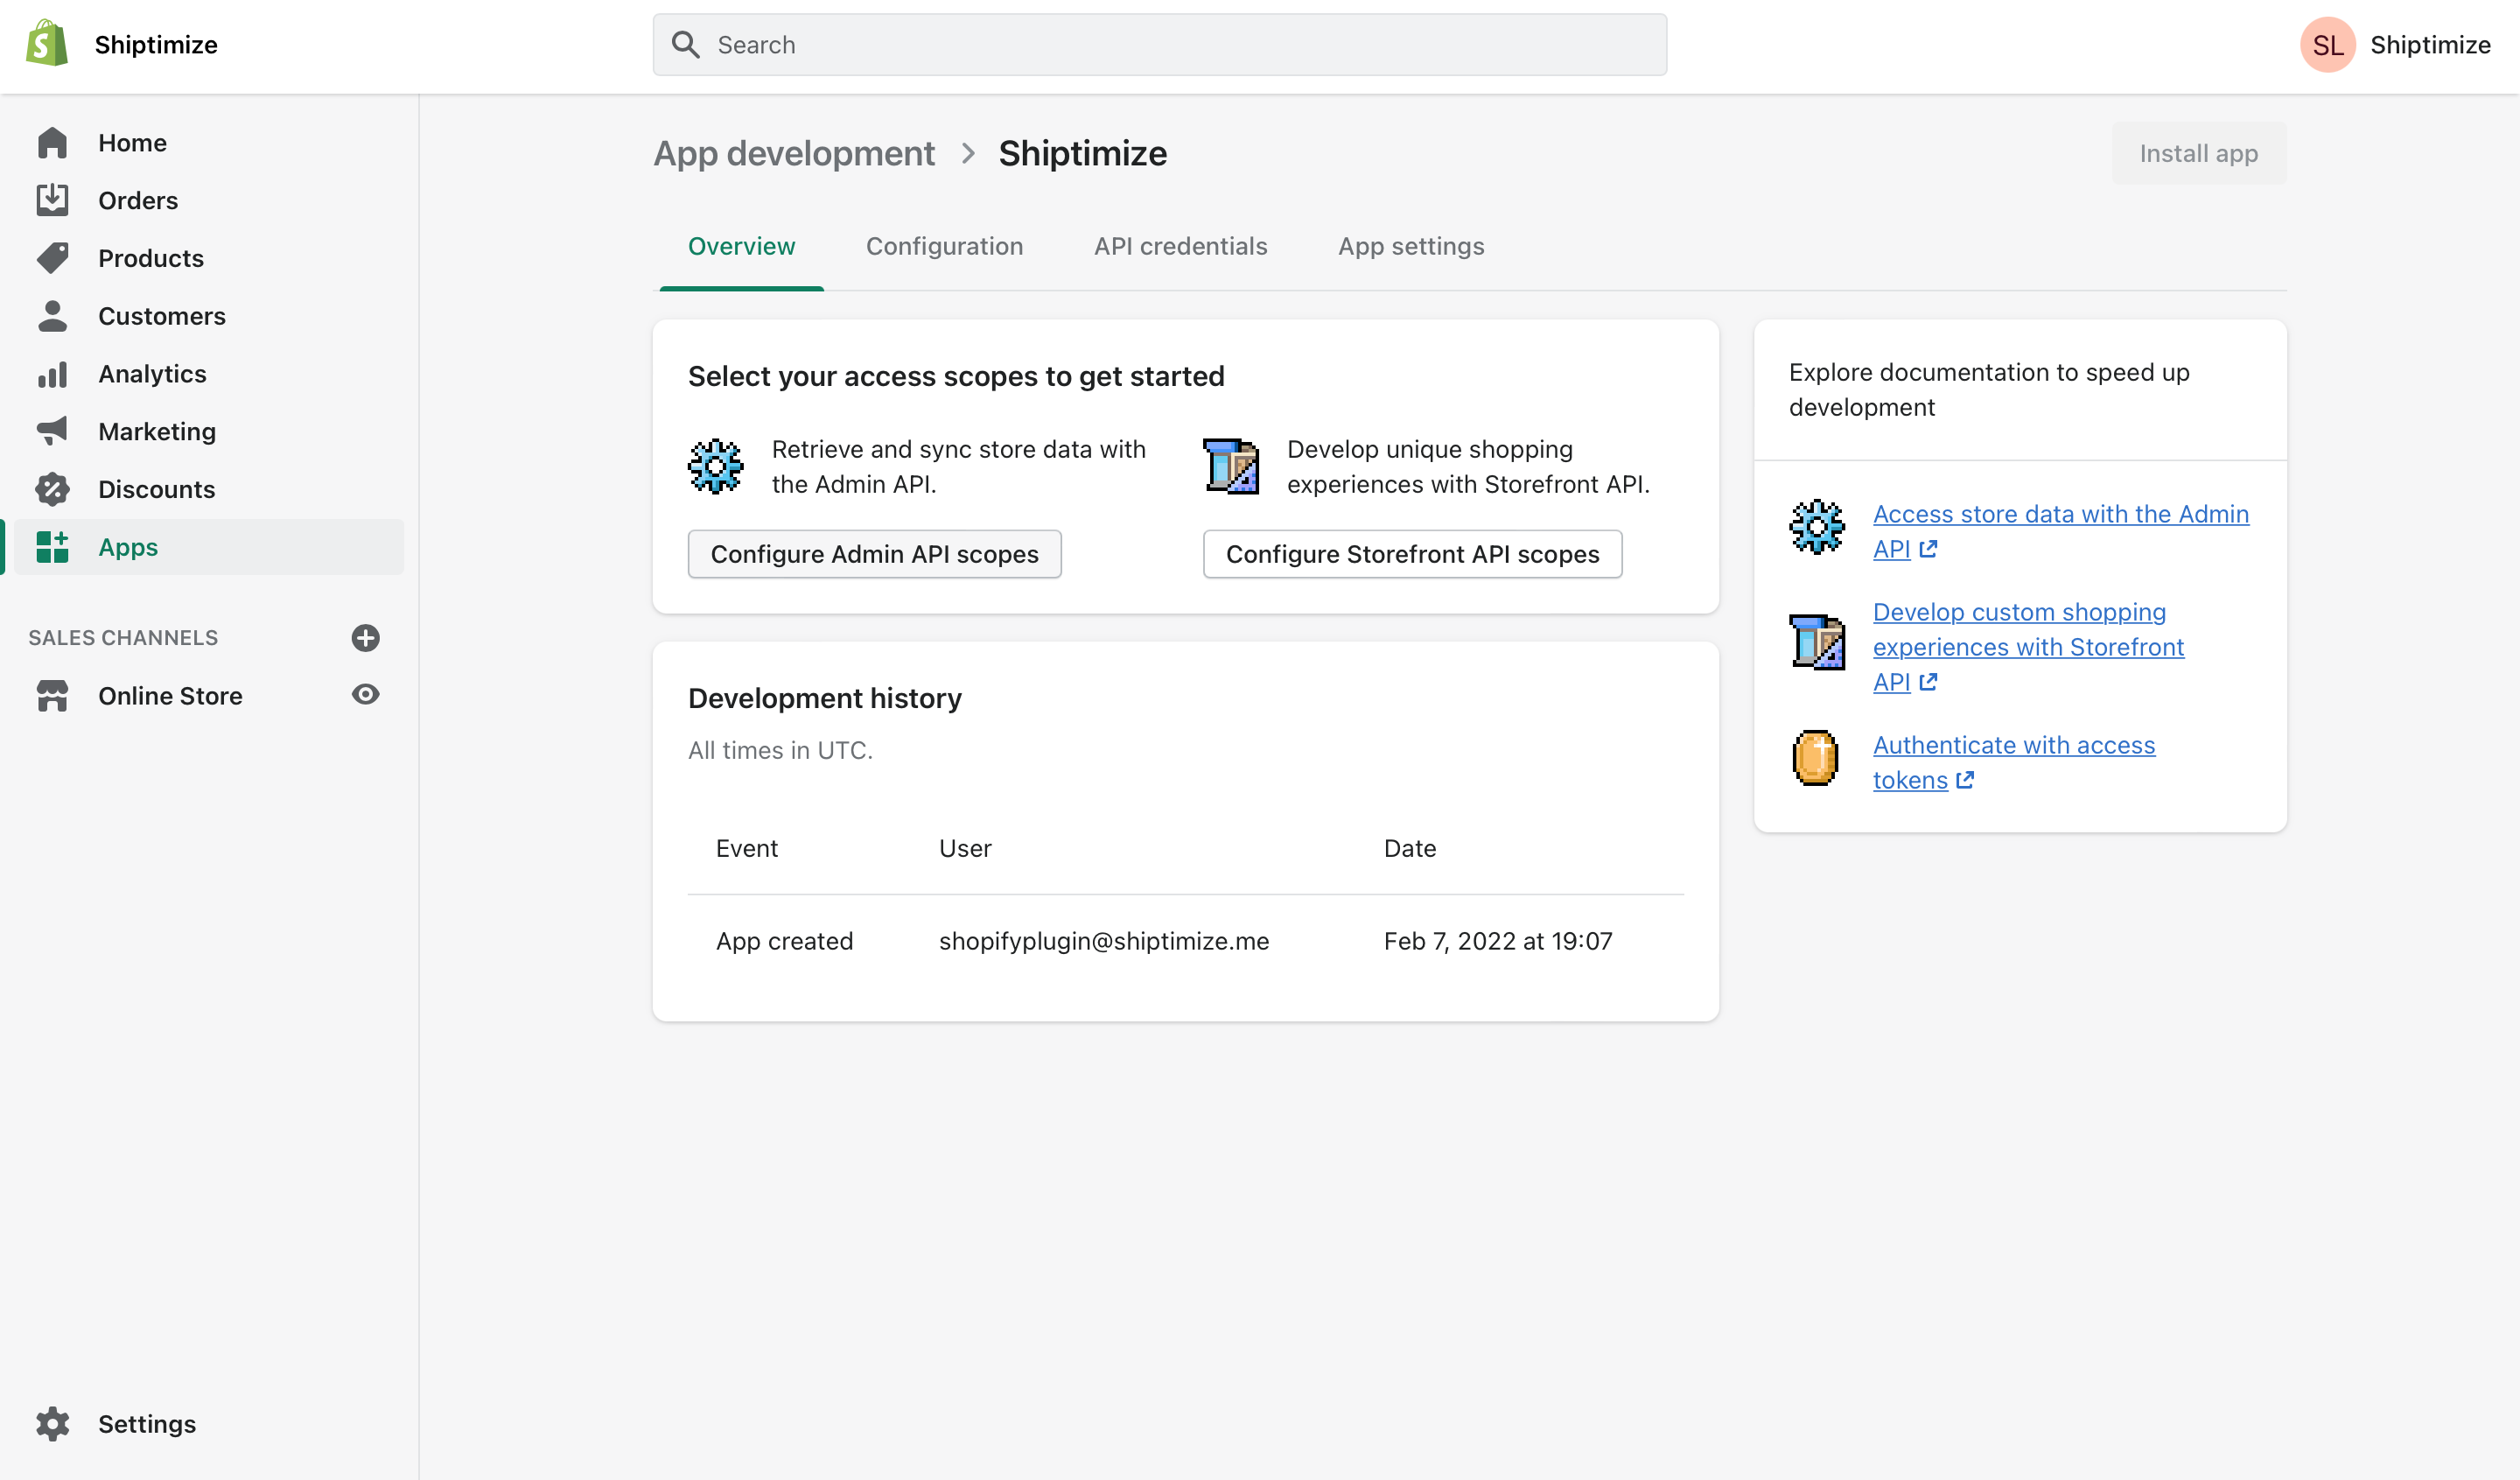
Task: Open Access store data with Admin API link
Action: pos(2060,531)
